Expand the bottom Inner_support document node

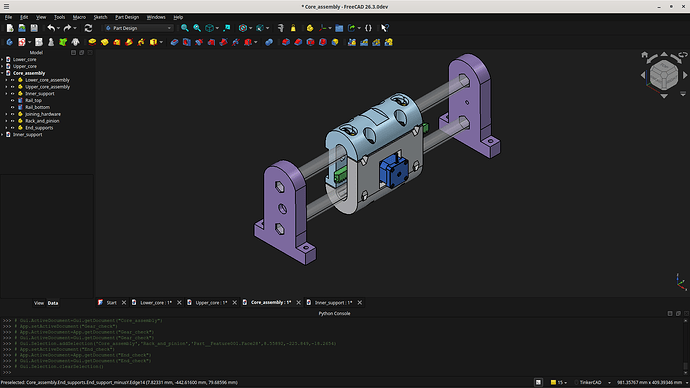(2, 135)
